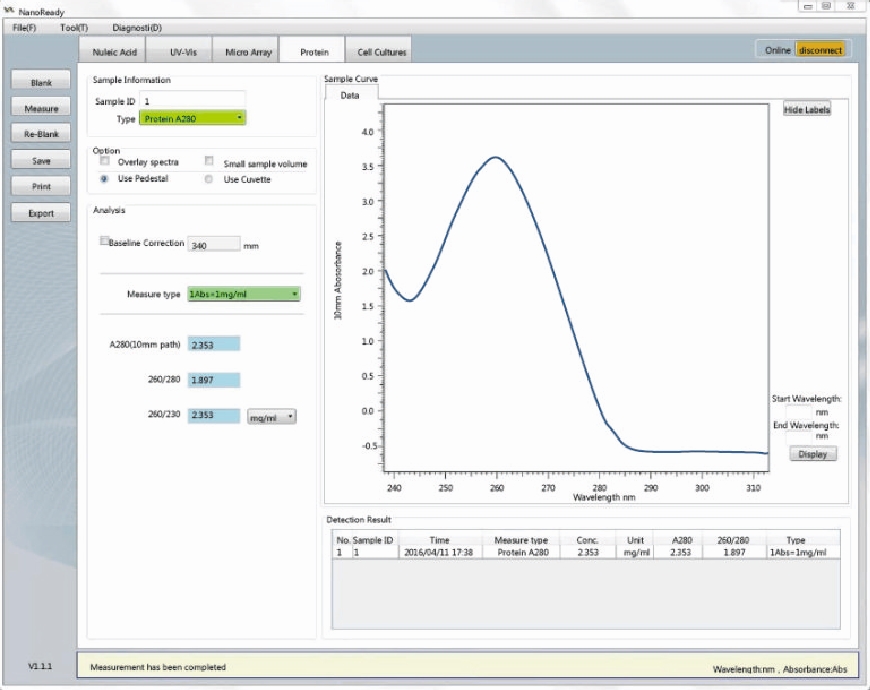Click the Blank button
This screenshot has height=690, width=870.
click(x=41, y=82)
